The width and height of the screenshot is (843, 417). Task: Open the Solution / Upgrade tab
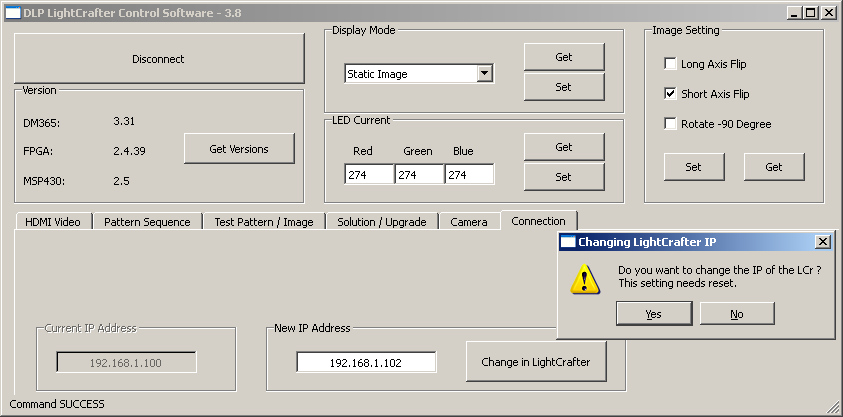point(382,221)
